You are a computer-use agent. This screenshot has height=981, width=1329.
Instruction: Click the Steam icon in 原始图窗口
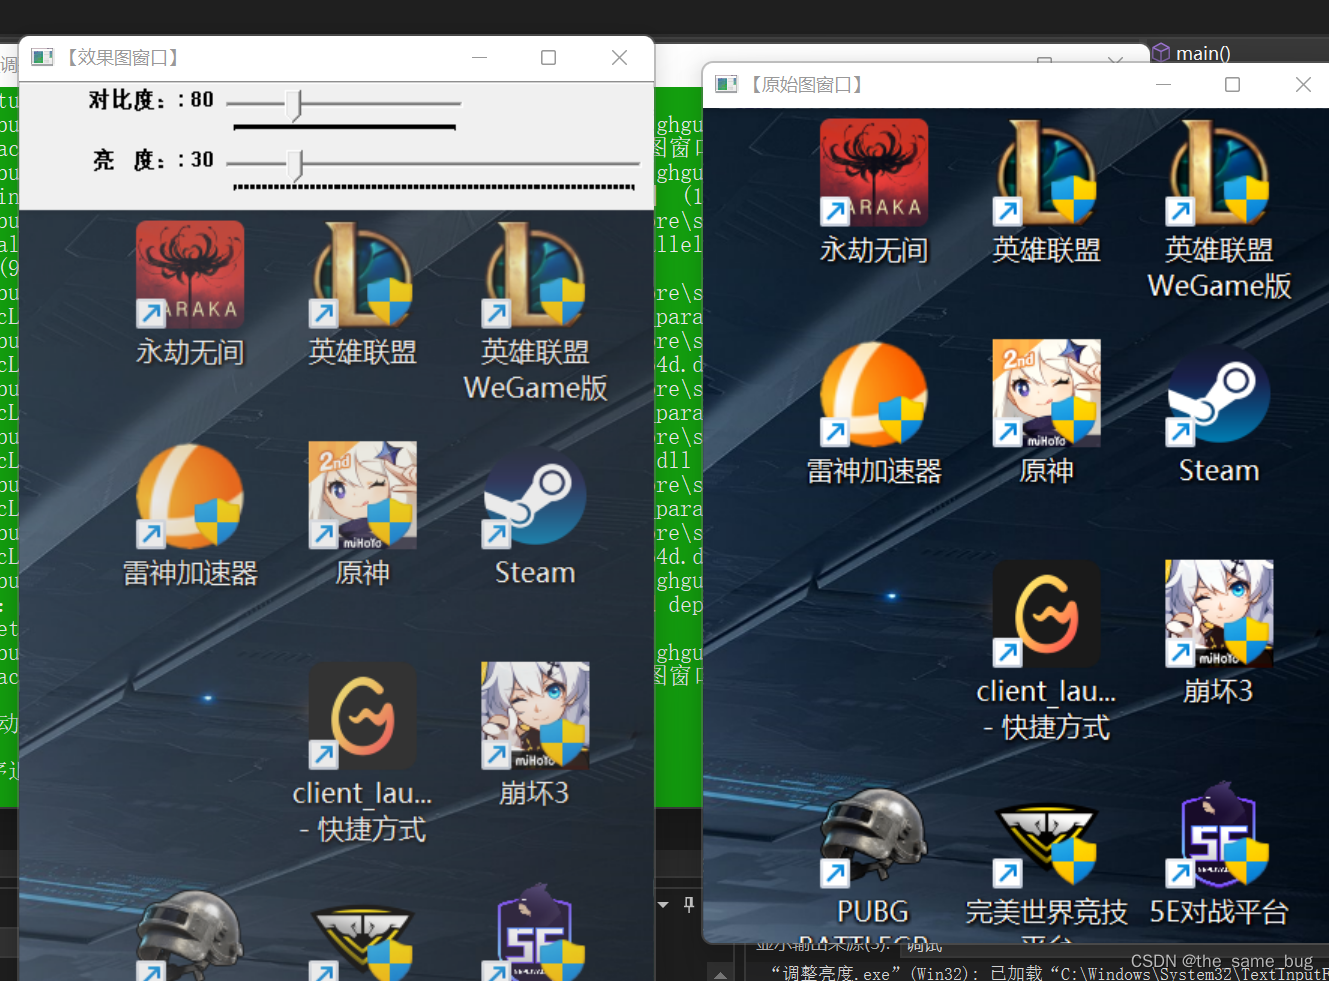pyautogui.click(x=1219, y=394)
